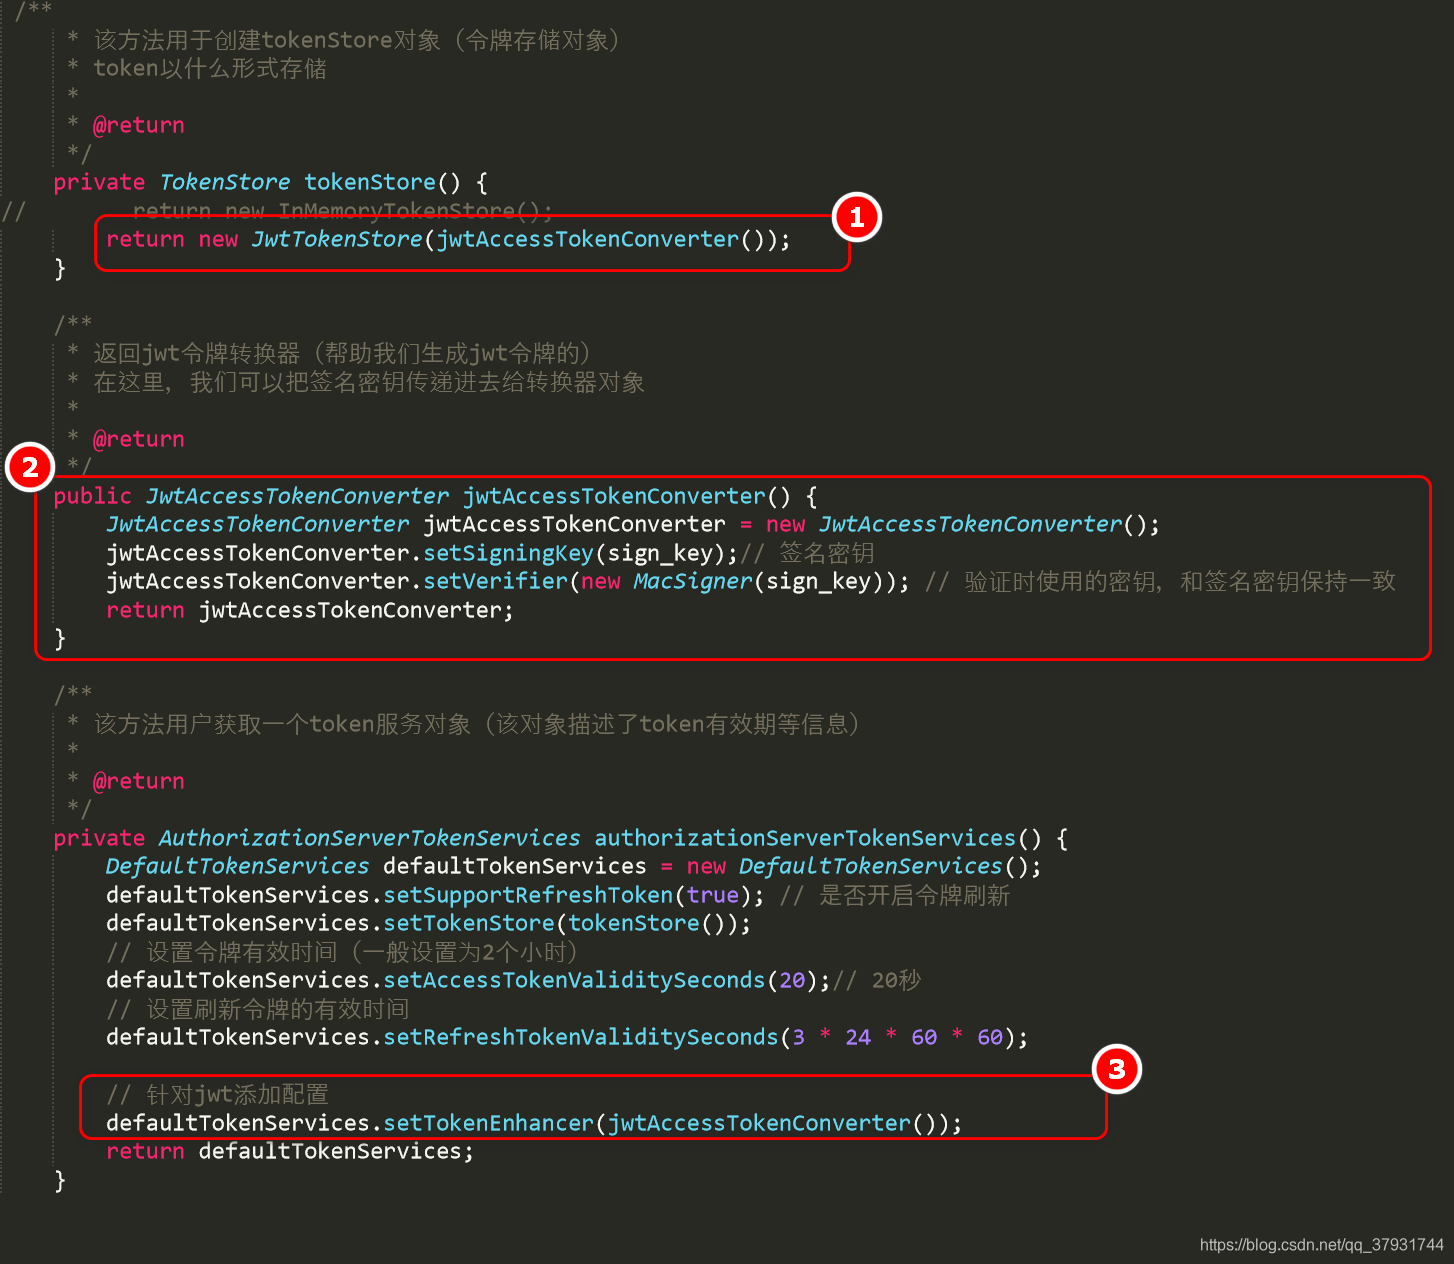Click the comment "验证时使用的密钥，和签名密钥保持一致"
Viewport: 1454px width, 1264px height.
tap(1180, 581)
